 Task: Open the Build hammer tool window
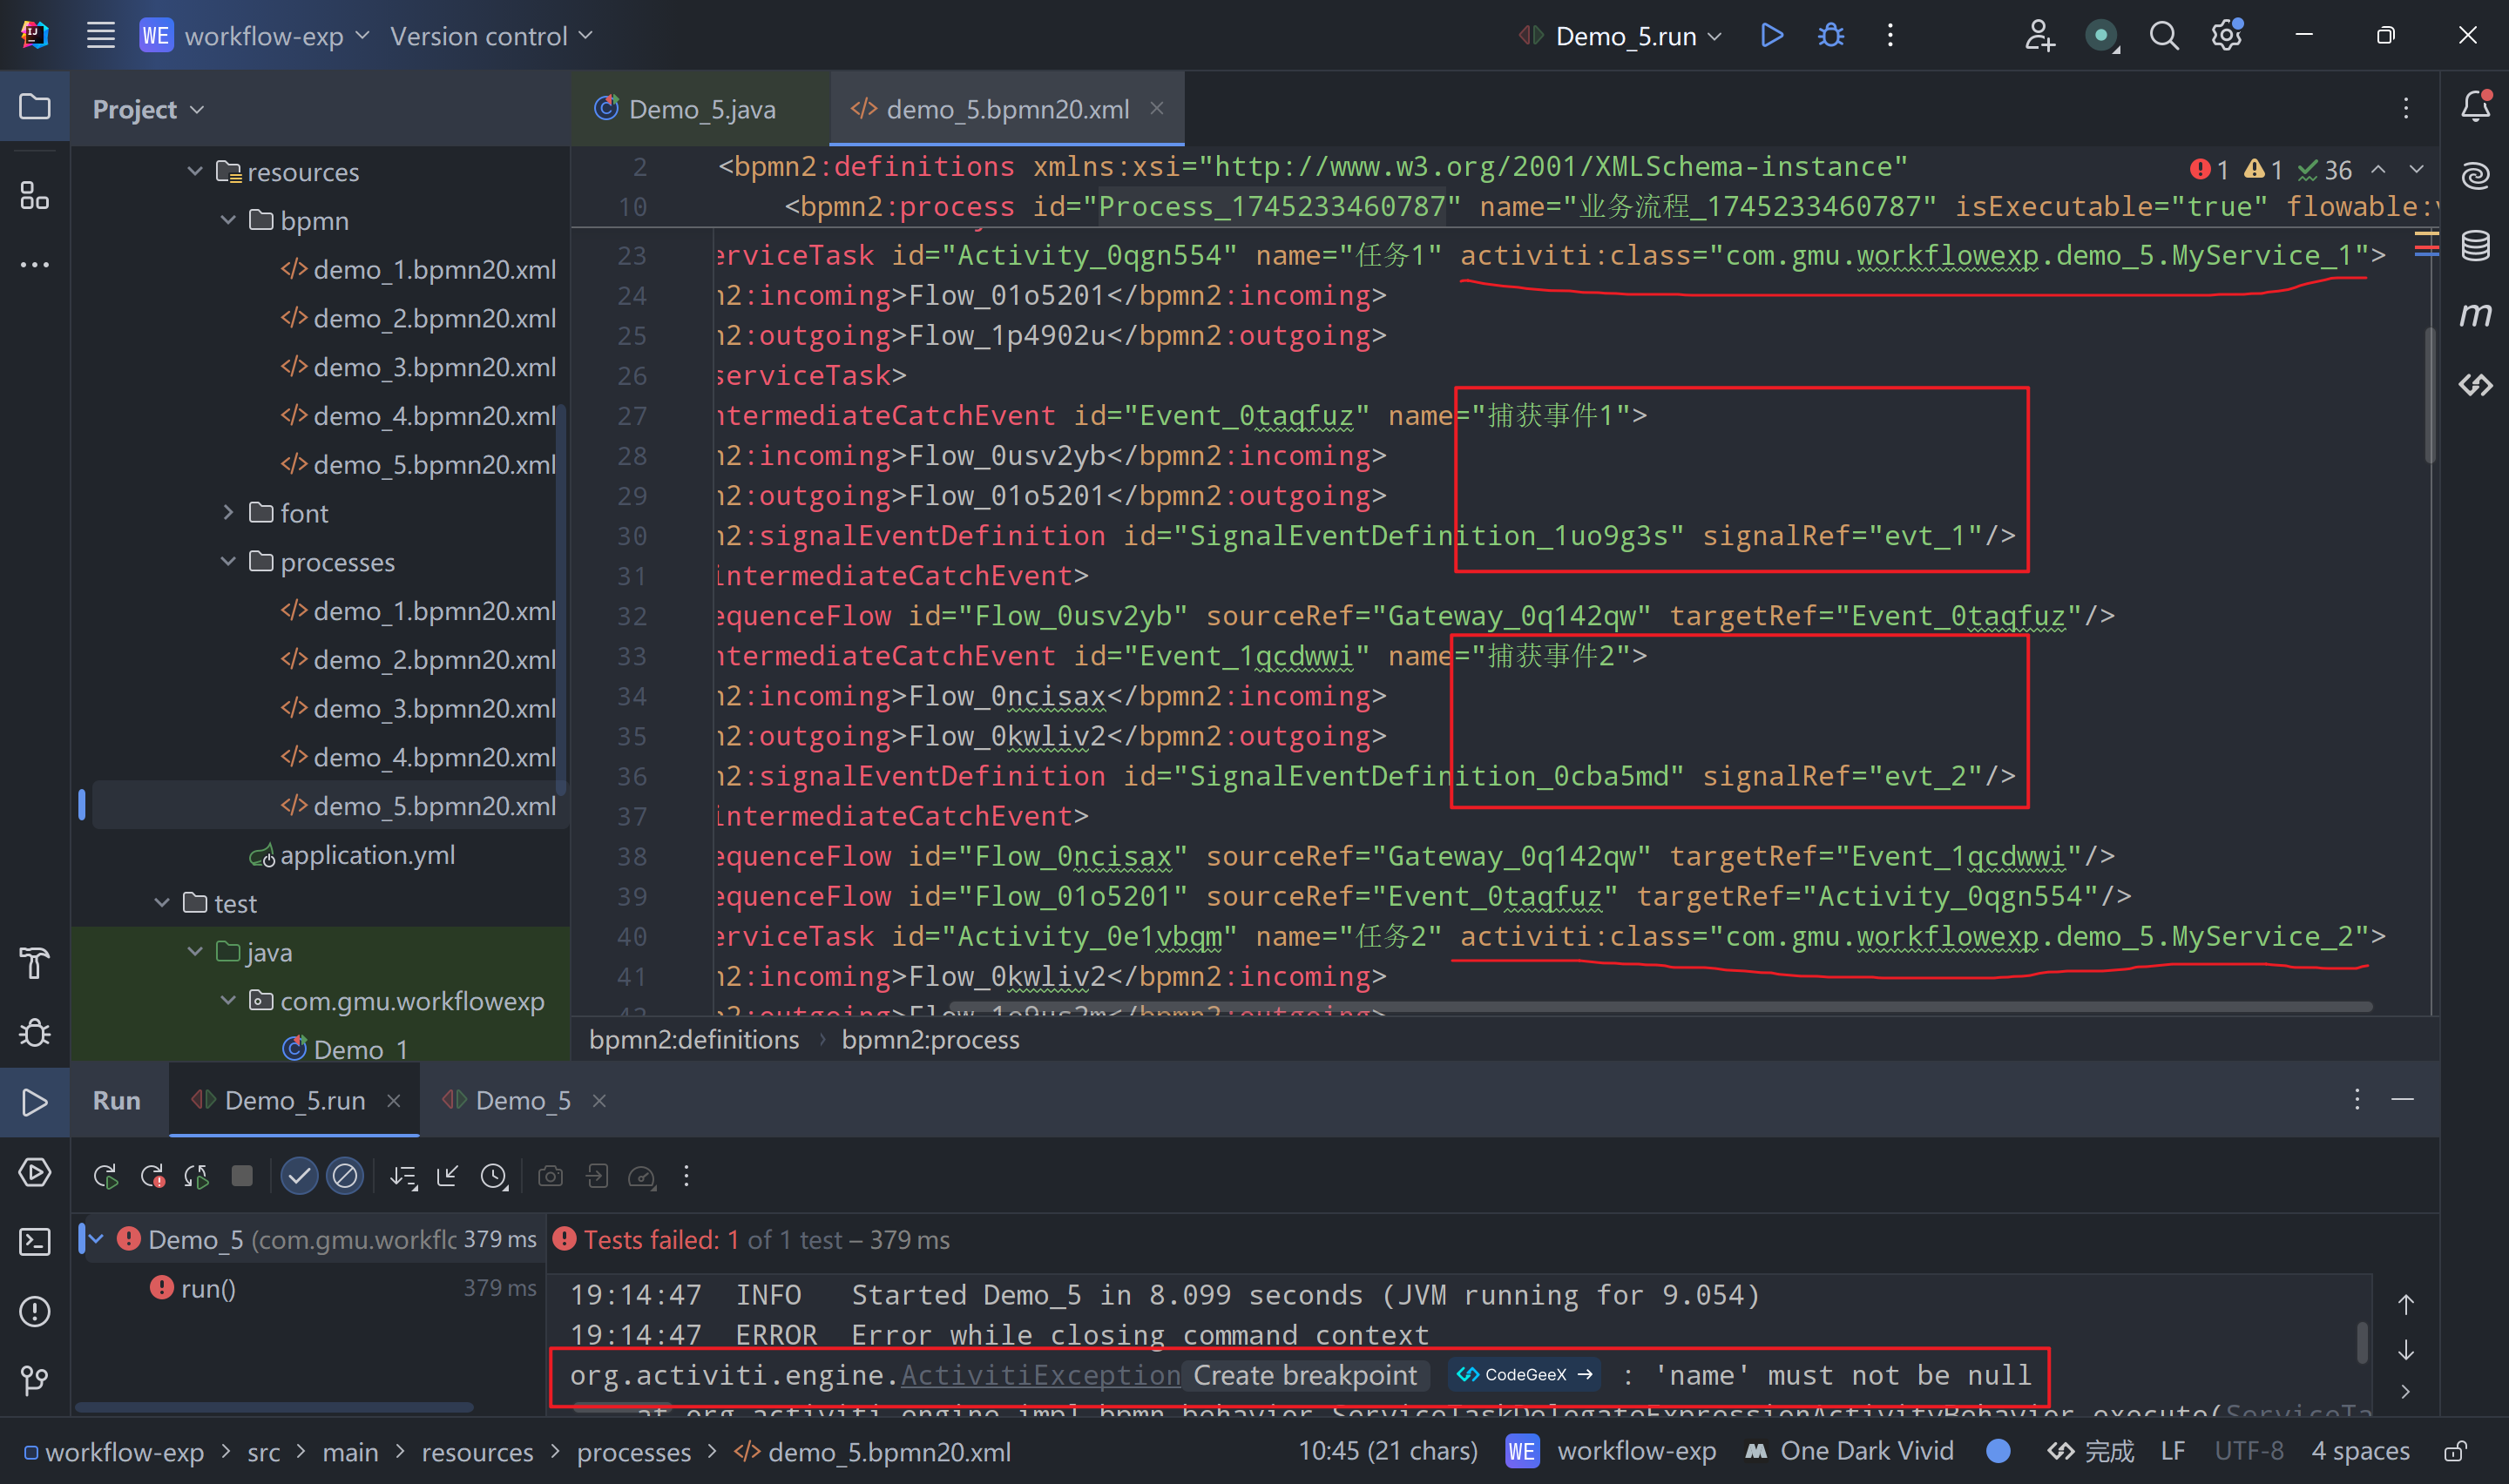(35, 963)
